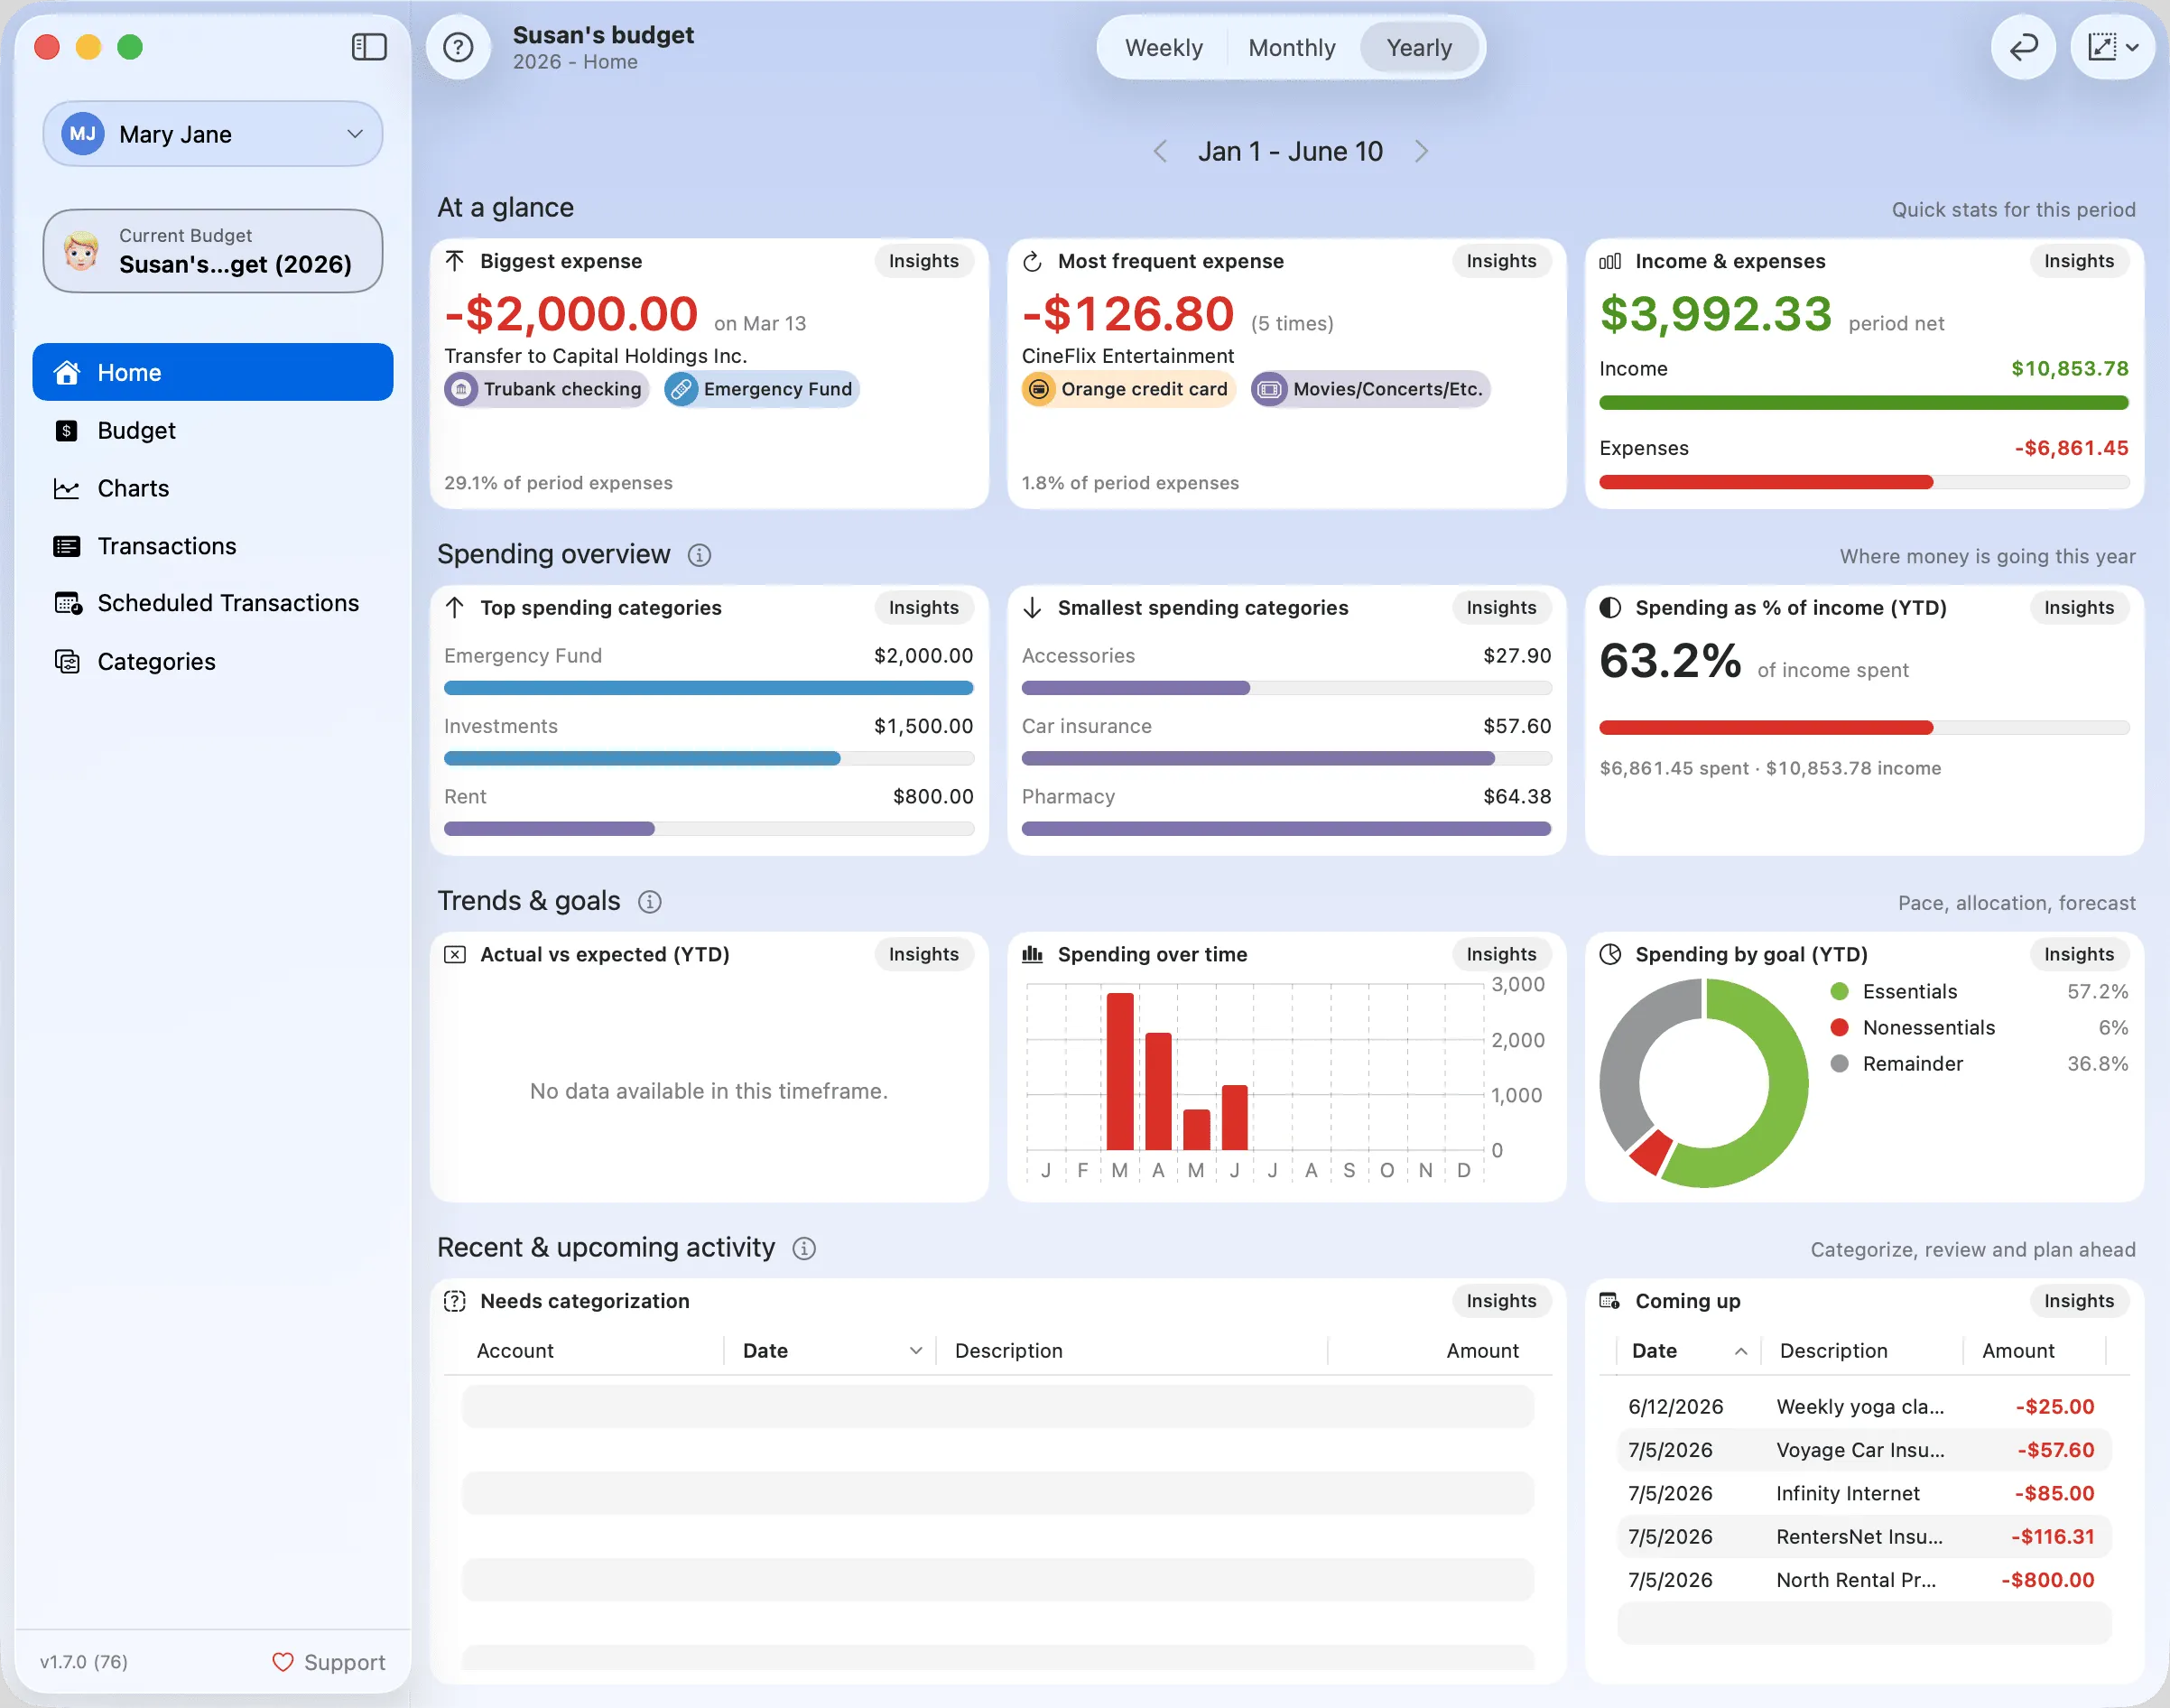Open Insights for Top spending categories
This screenshot has width=2170, height=1708.
click(923, 607)
